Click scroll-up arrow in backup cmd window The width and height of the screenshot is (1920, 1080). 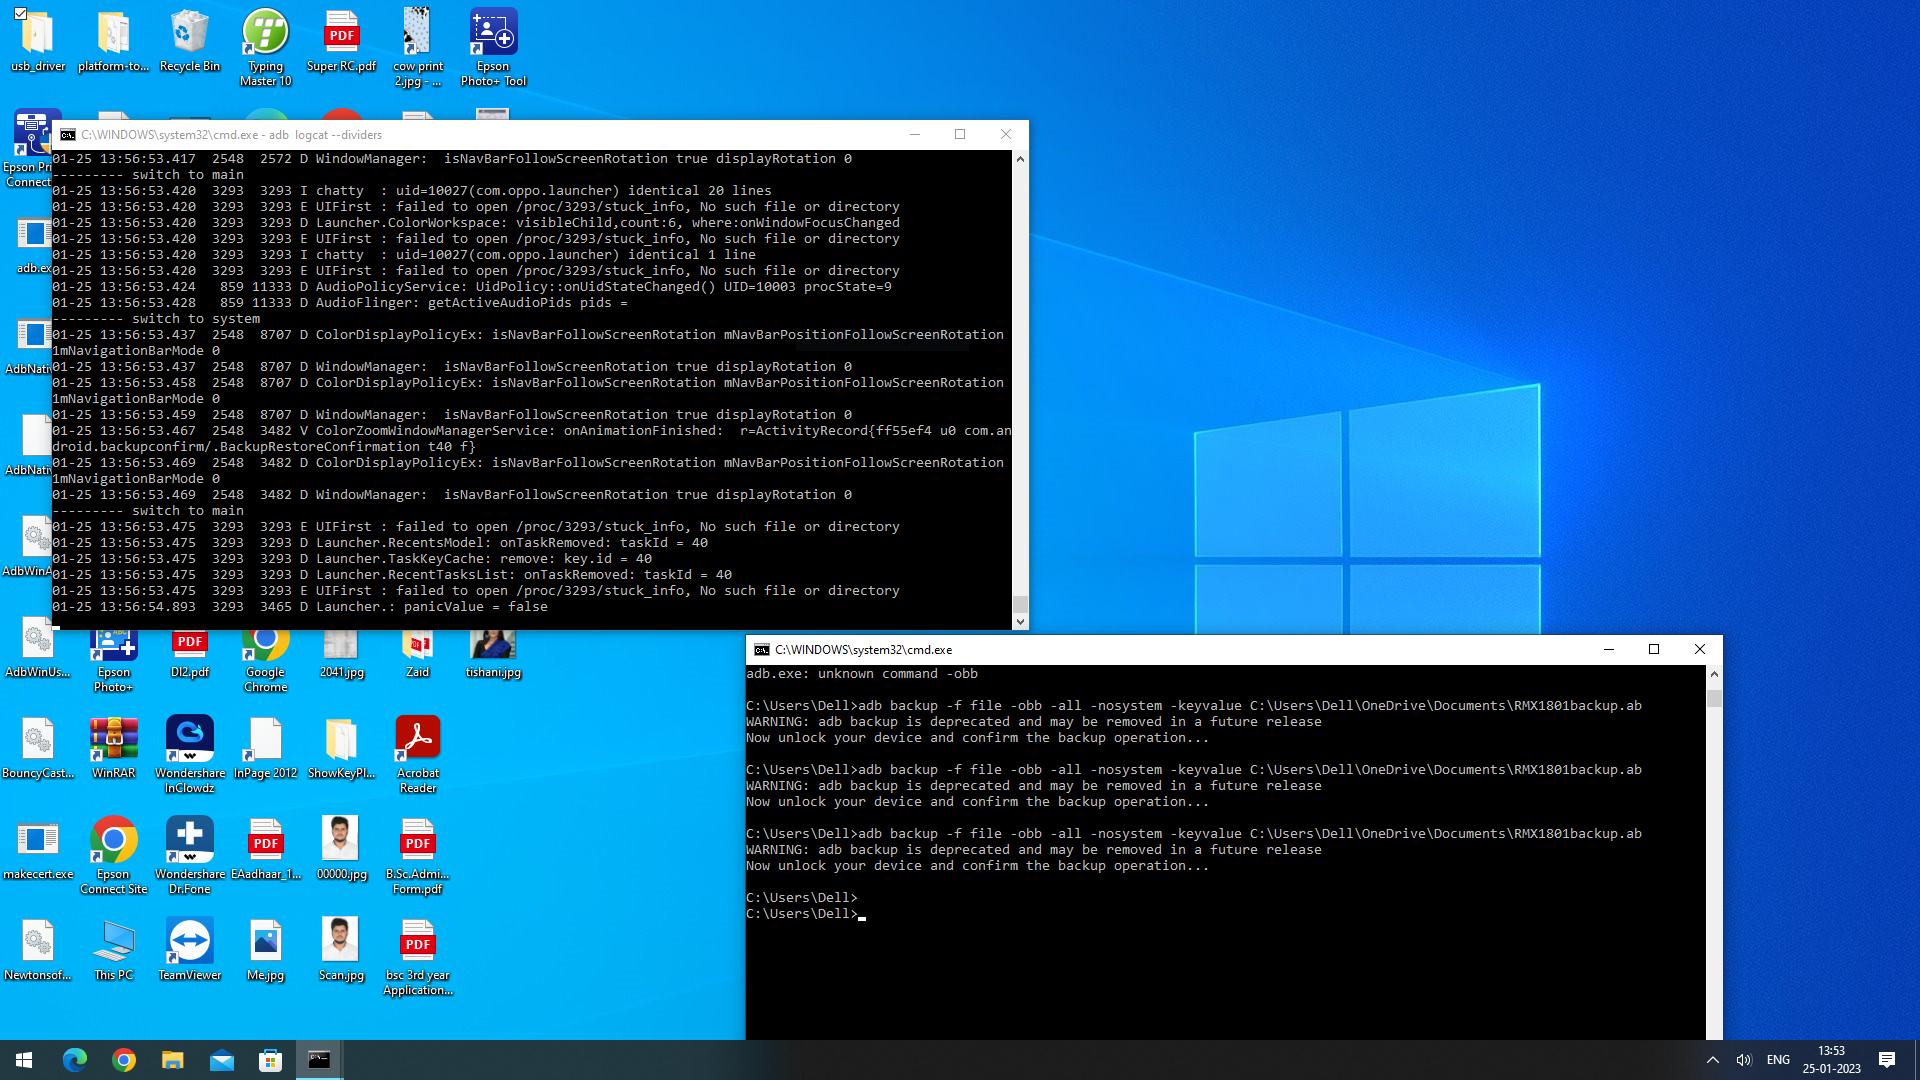click(x=1714, y=674)
